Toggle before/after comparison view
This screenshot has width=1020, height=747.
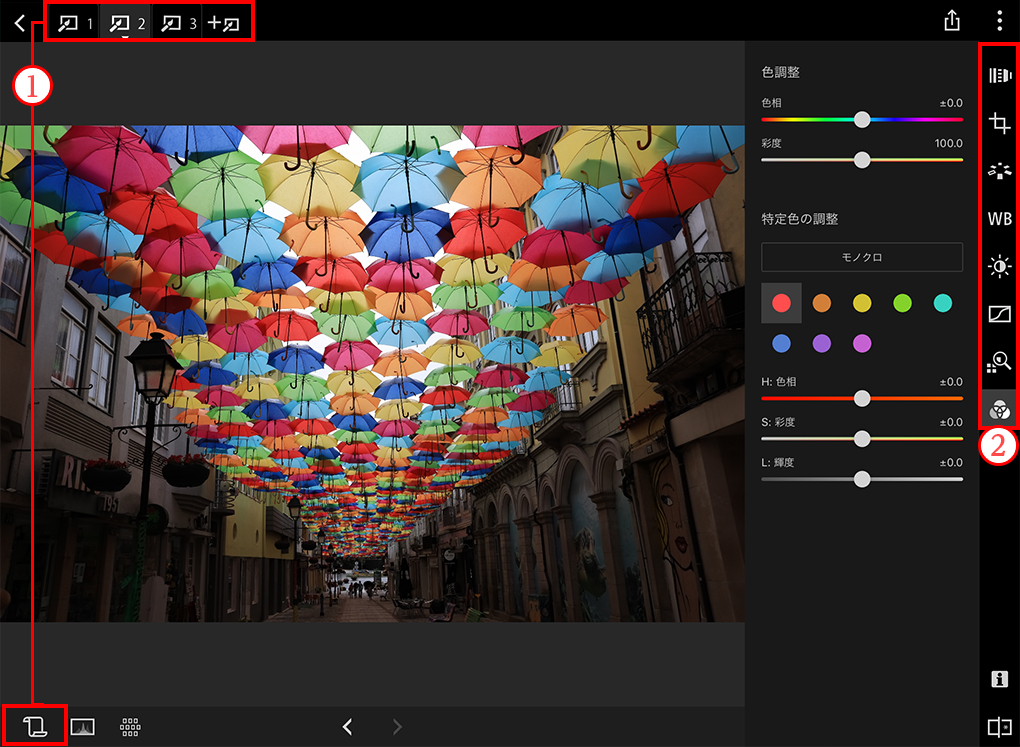point(999,727)
